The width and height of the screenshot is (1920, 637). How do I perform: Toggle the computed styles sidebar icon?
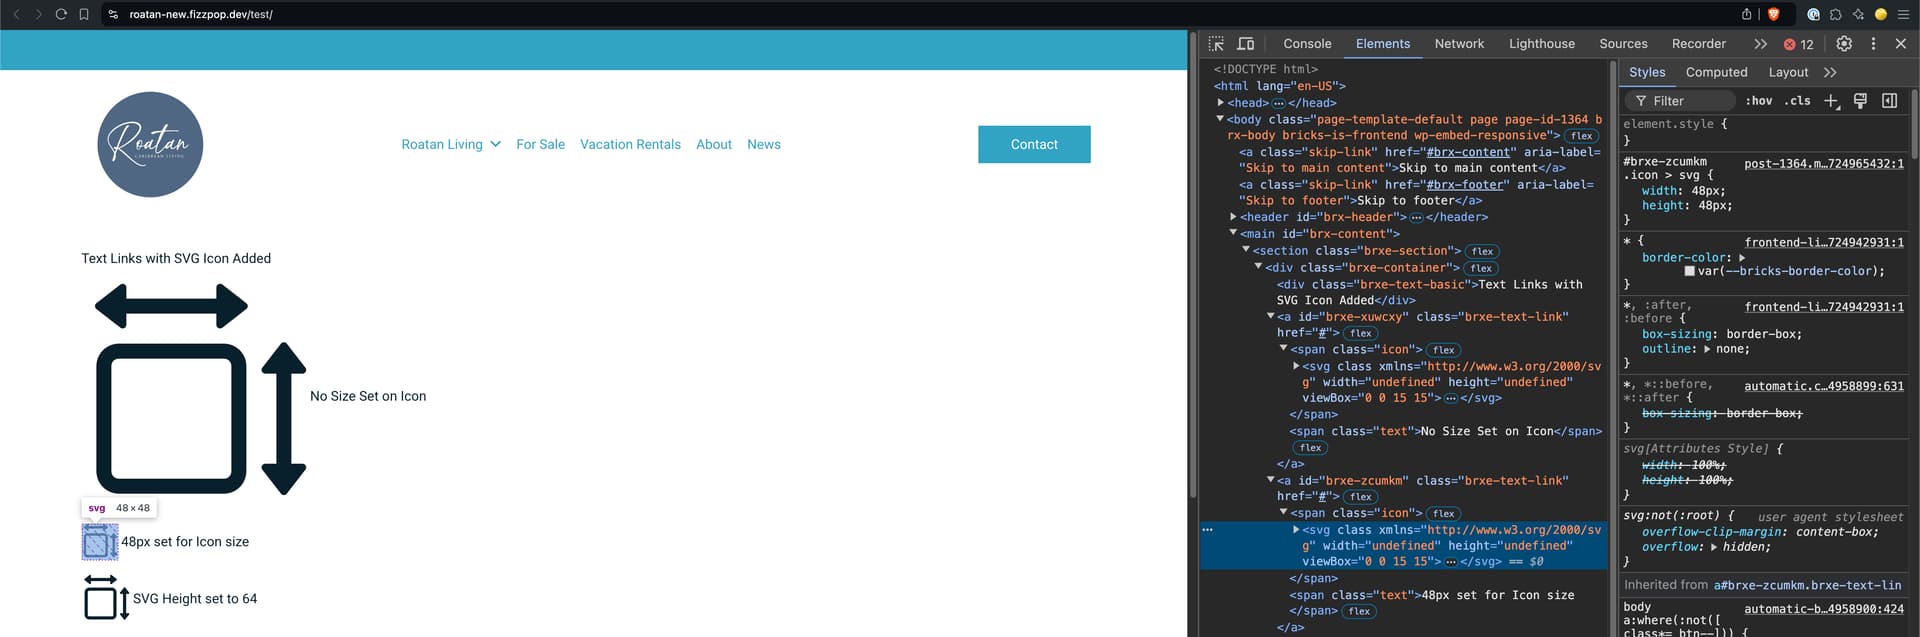click(1889, 101)
